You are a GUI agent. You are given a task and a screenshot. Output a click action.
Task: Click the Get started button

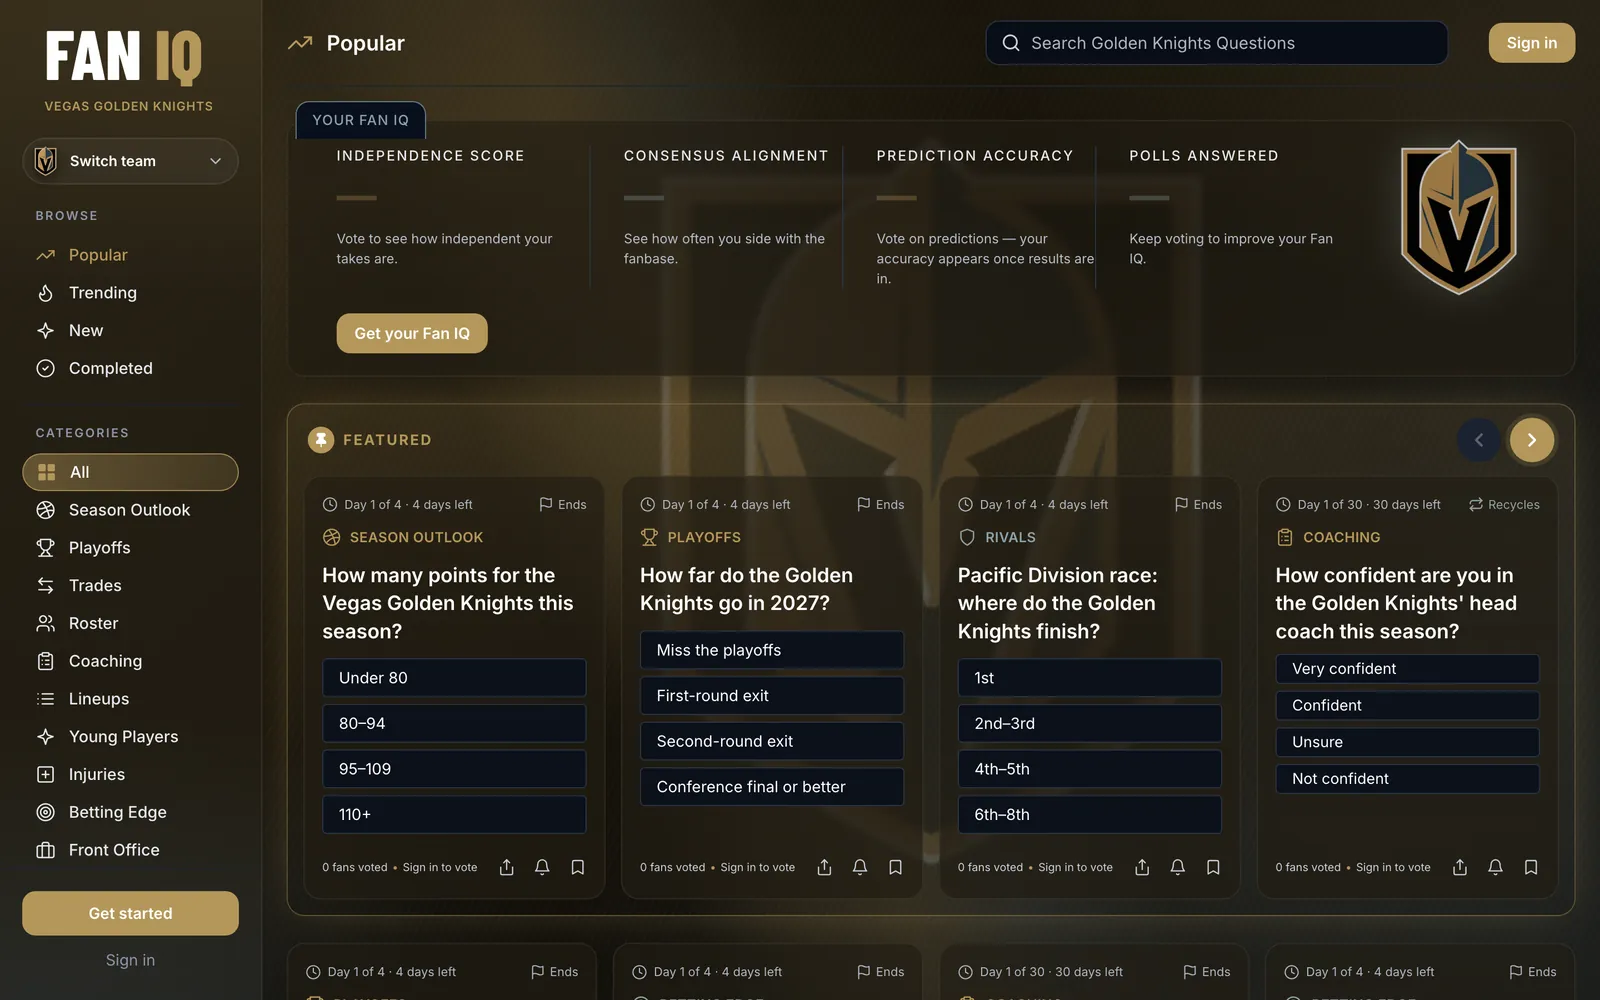pos(130,913)
